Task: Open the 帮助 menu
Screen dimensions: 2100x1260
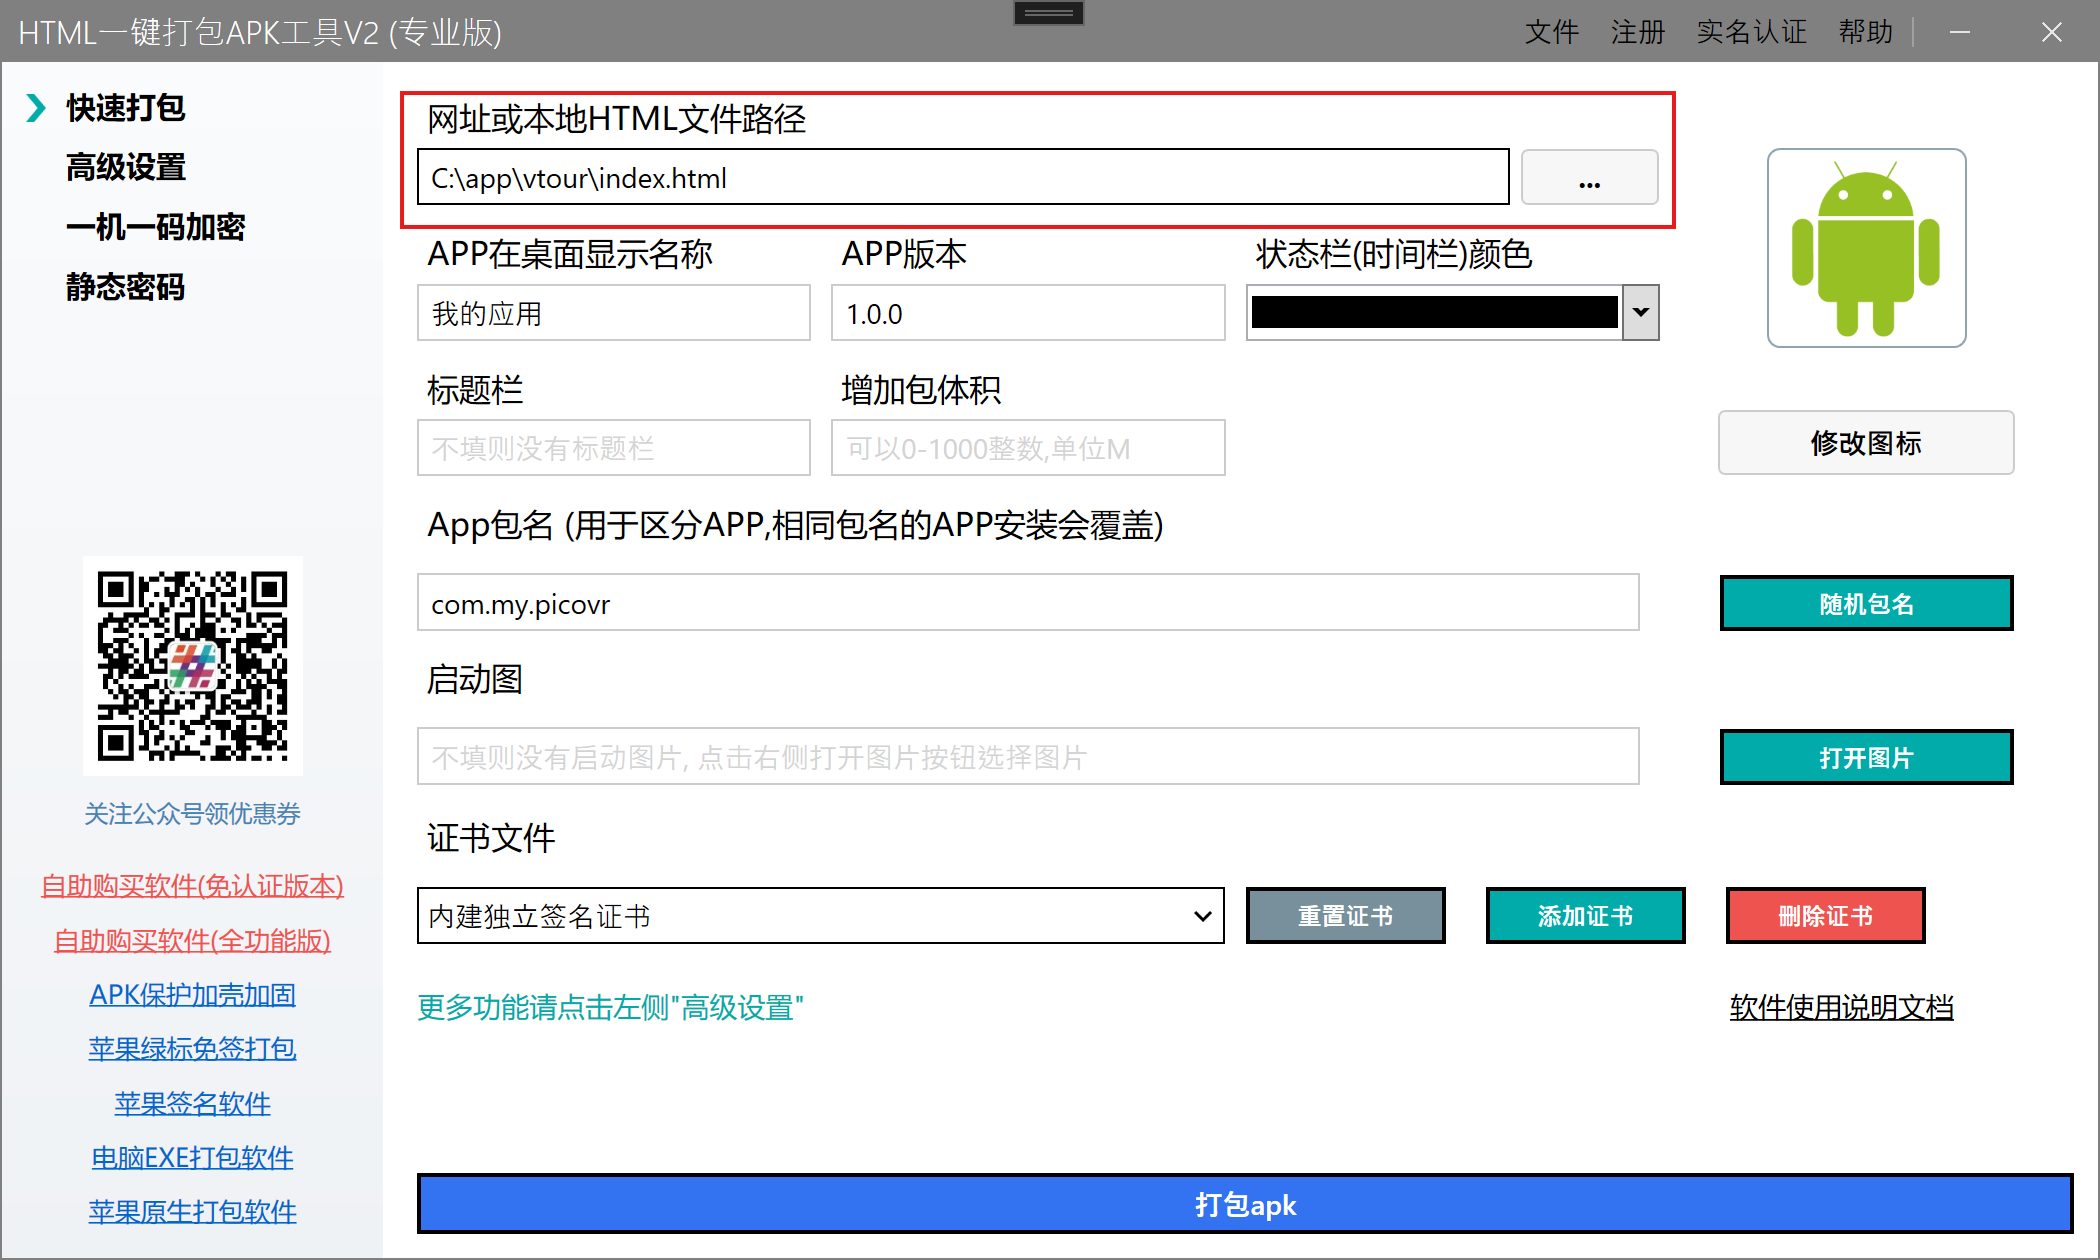Action: tap(1865, 32)
